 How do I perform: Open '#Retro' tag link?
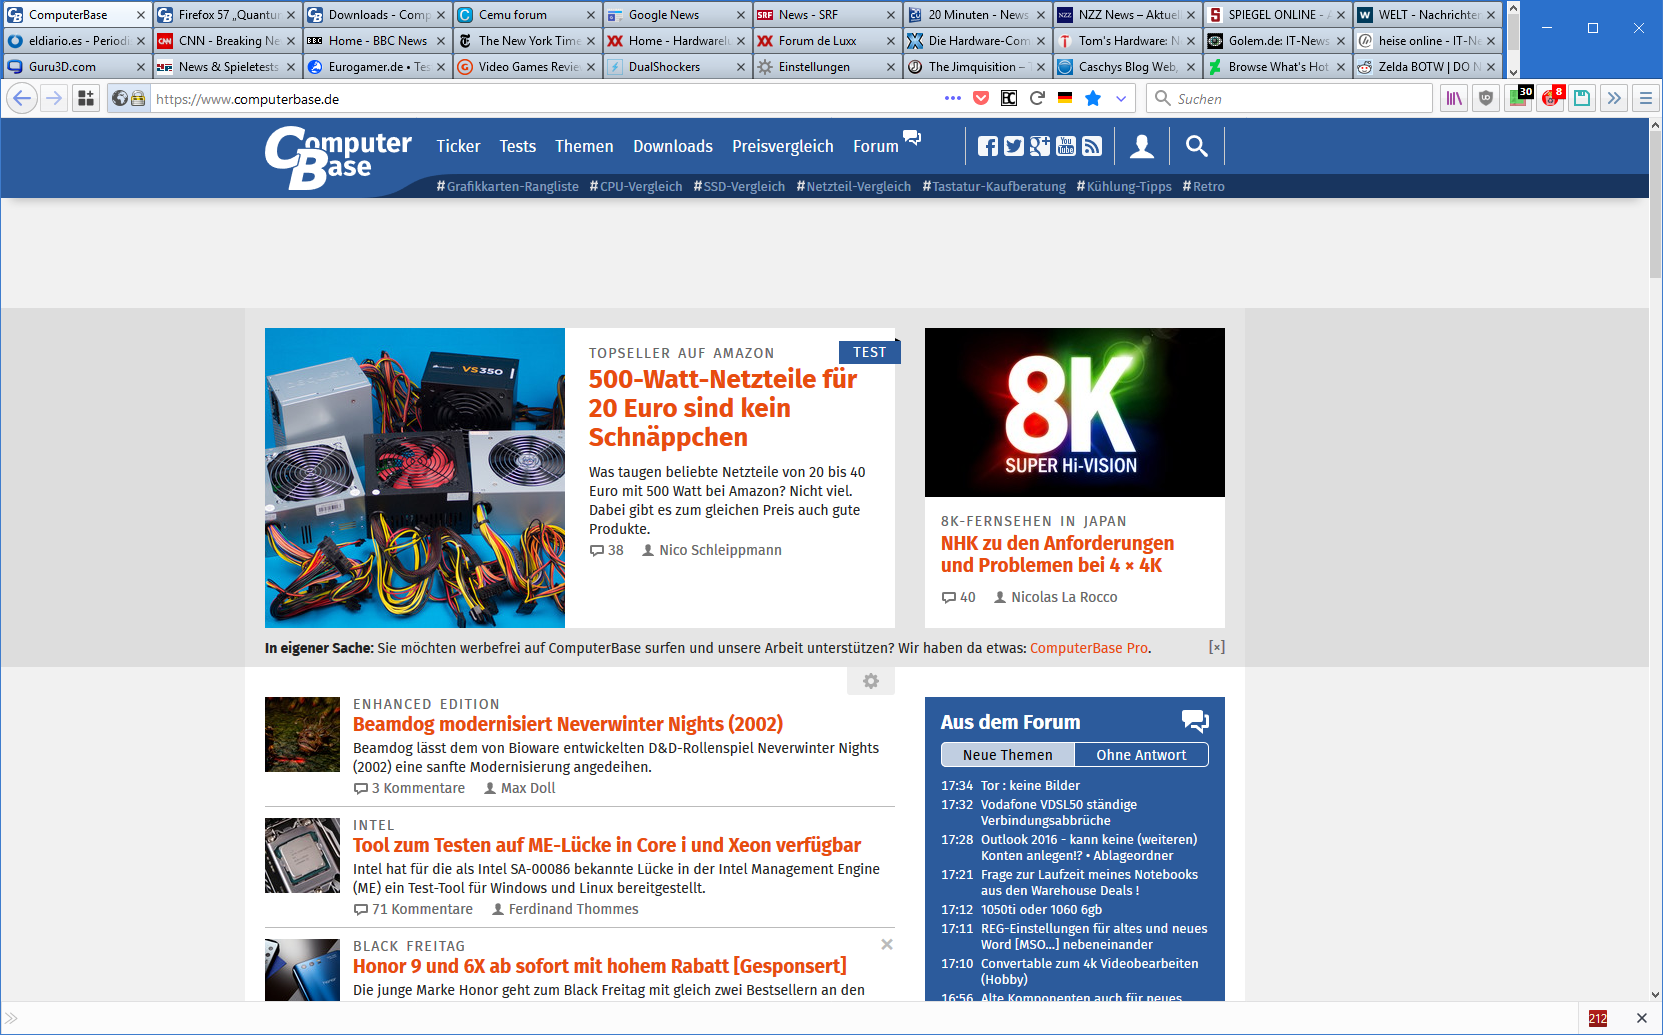tap(1203, 187)
